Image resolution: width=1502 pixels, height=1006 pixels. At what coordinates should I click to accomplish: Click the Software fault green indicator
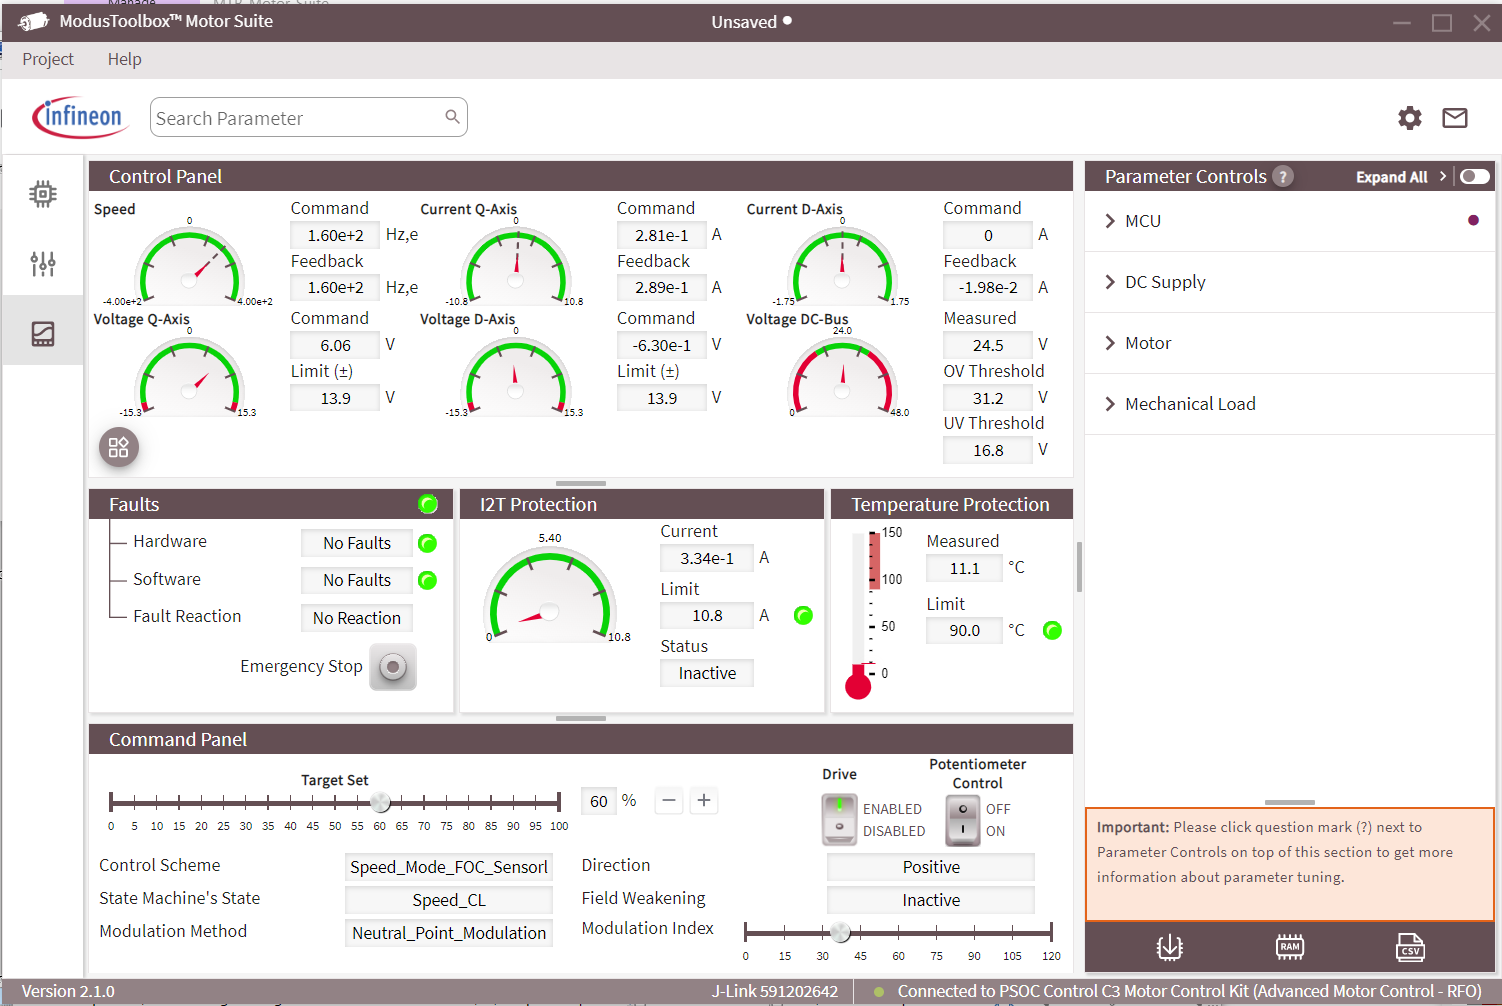point(427,580)
